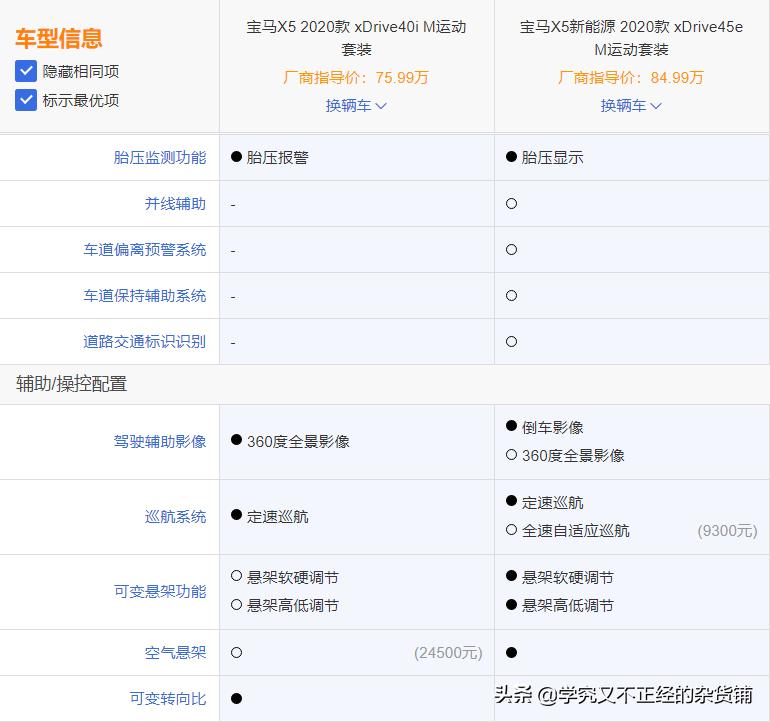Click the (24500元) air suspension price
Image resolution: width=770 pixels, height=722 pixels.
[x=448, y=653]
